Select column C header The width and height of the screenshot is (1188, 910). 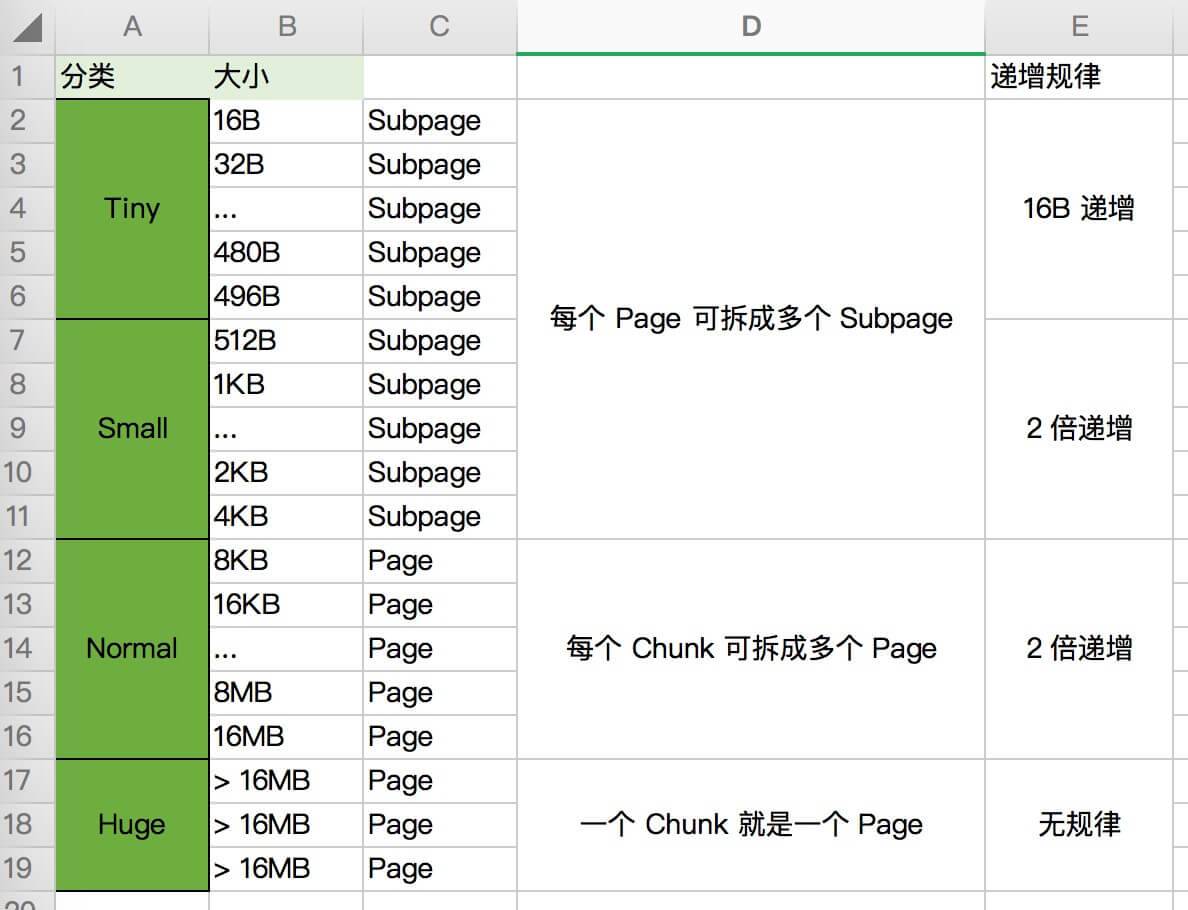pyautogui.click(x=439, y=27)
